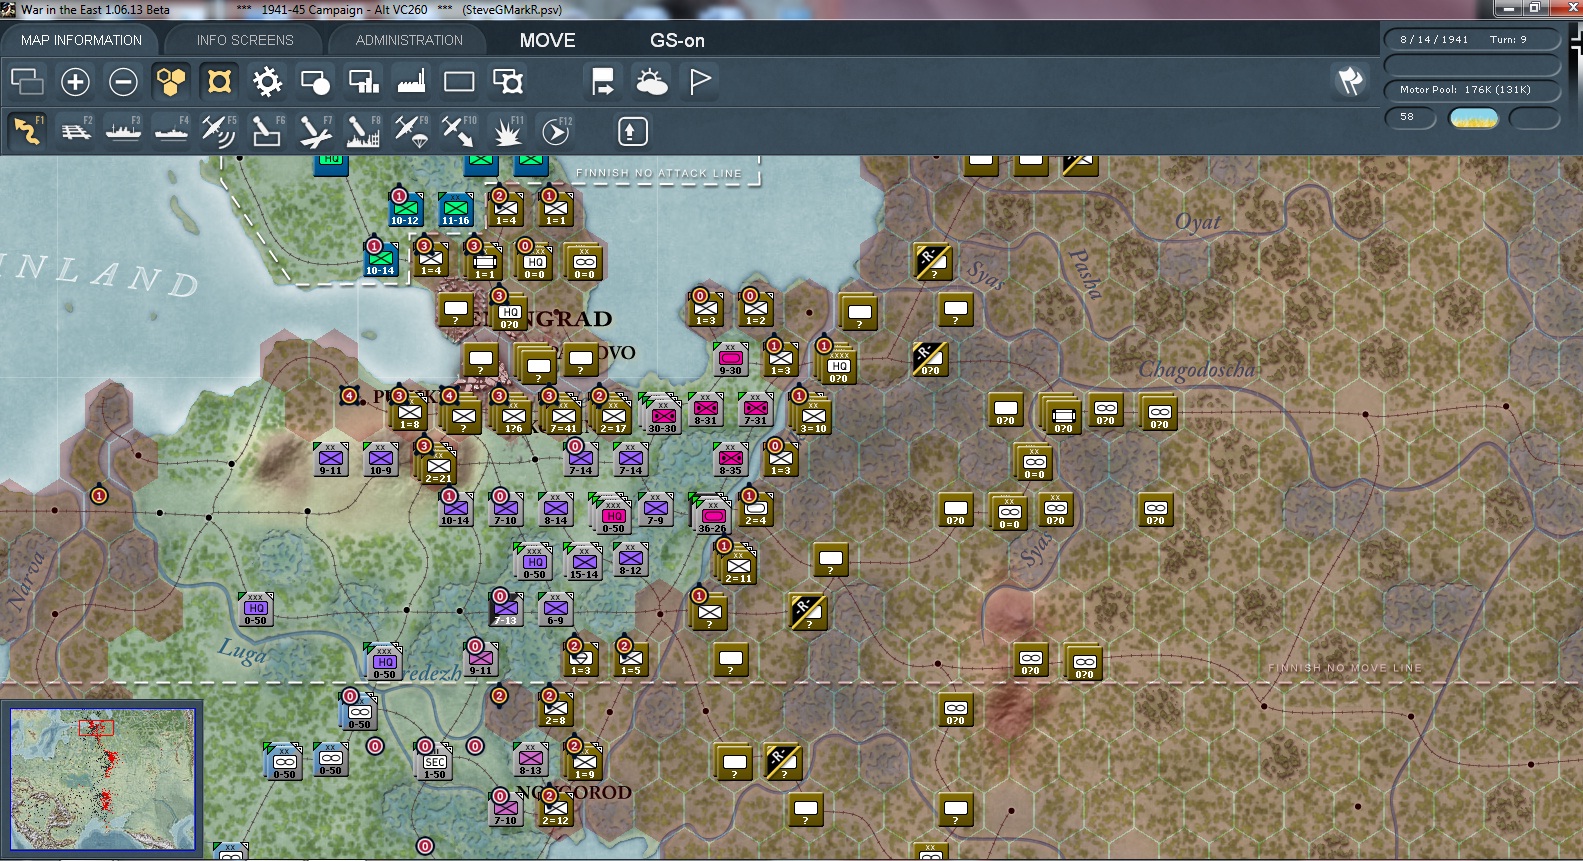This screenshot has width=1583, height=861.
Task: Select the 8-12 unit counter
Action: (630, 560)
